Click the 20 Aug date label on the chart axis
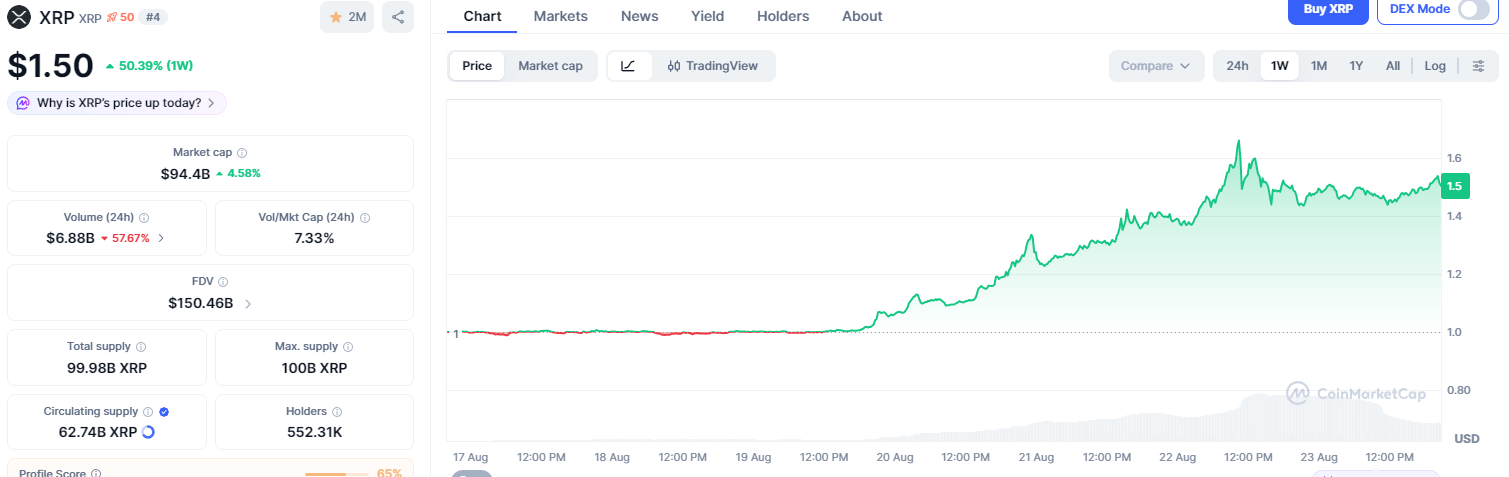 (895, 457)
